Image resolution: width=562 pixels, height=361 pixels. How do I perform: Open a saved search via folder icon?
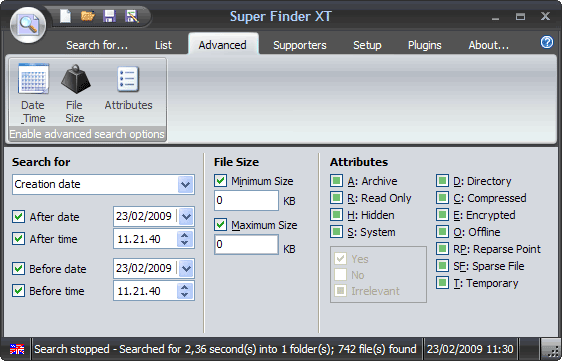tap(87, 16)
